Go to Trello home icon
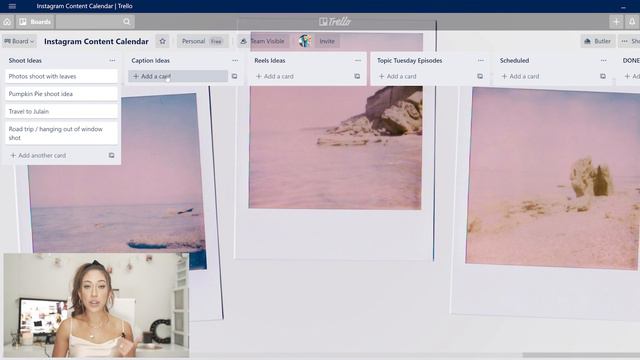The image size is (640, 360). click(7, 22)
